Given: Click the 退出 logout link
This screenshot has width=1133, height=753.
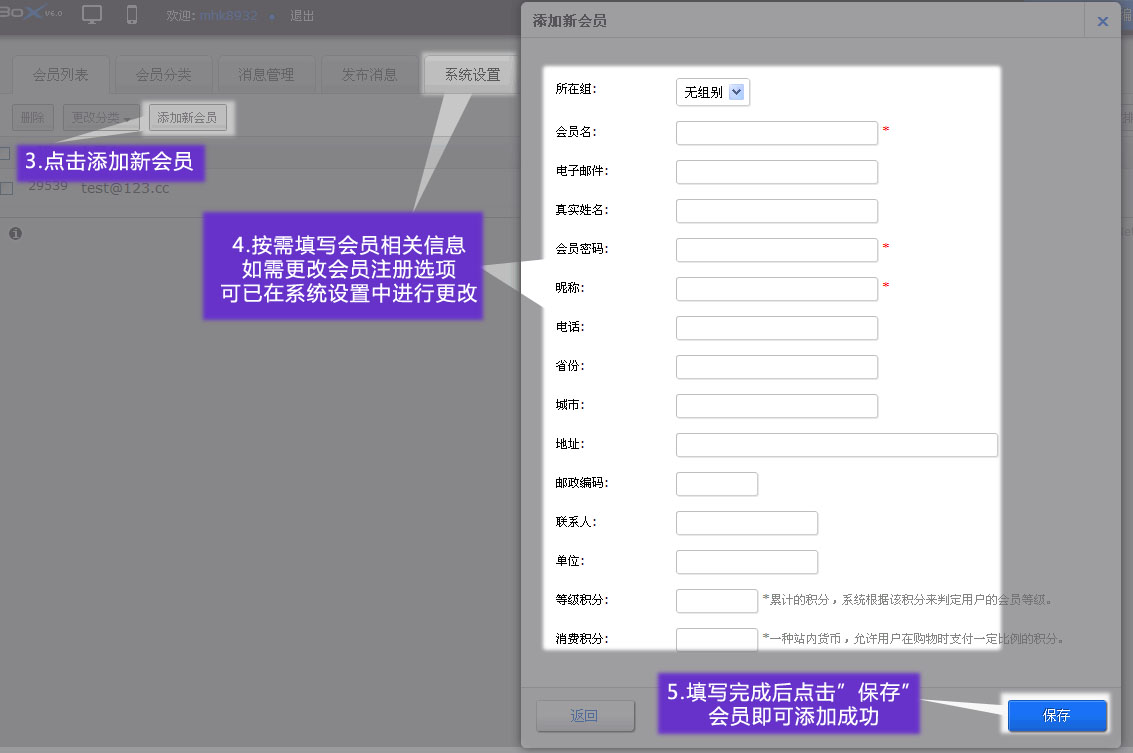Looking at the screenshot, I should [x=301, y=16].
